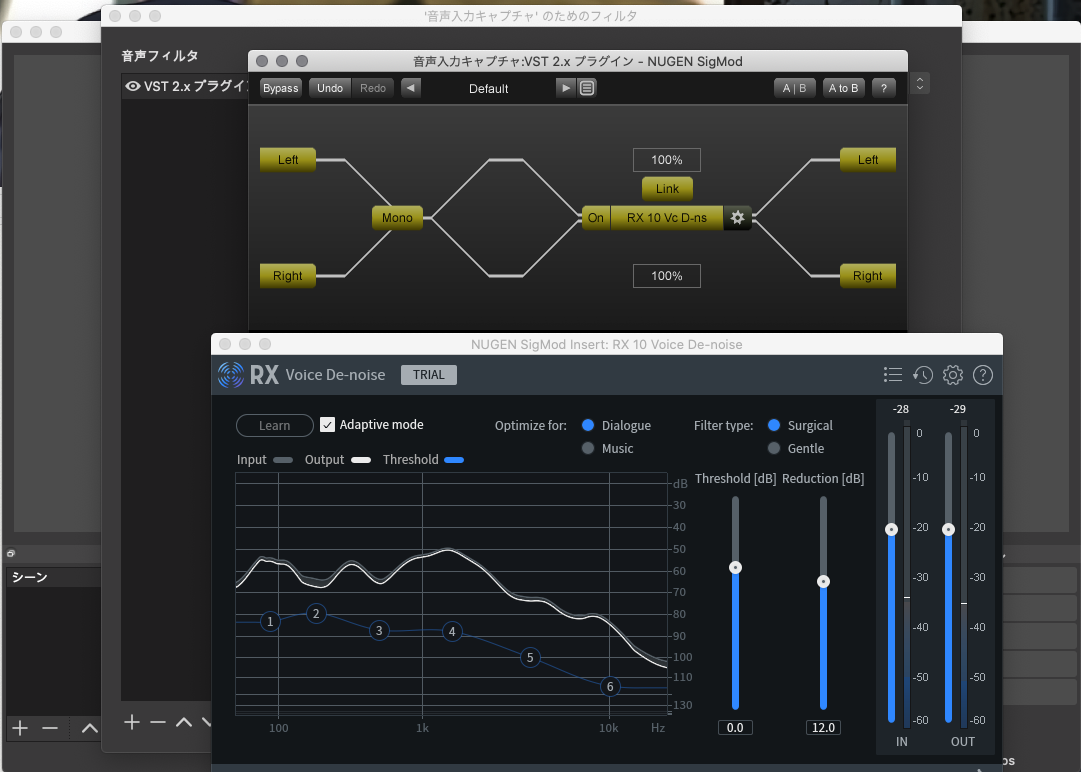This screenshot has height=772, width=1081.
Task: Click Right output module in SigMod
Action: coord(868,276)
